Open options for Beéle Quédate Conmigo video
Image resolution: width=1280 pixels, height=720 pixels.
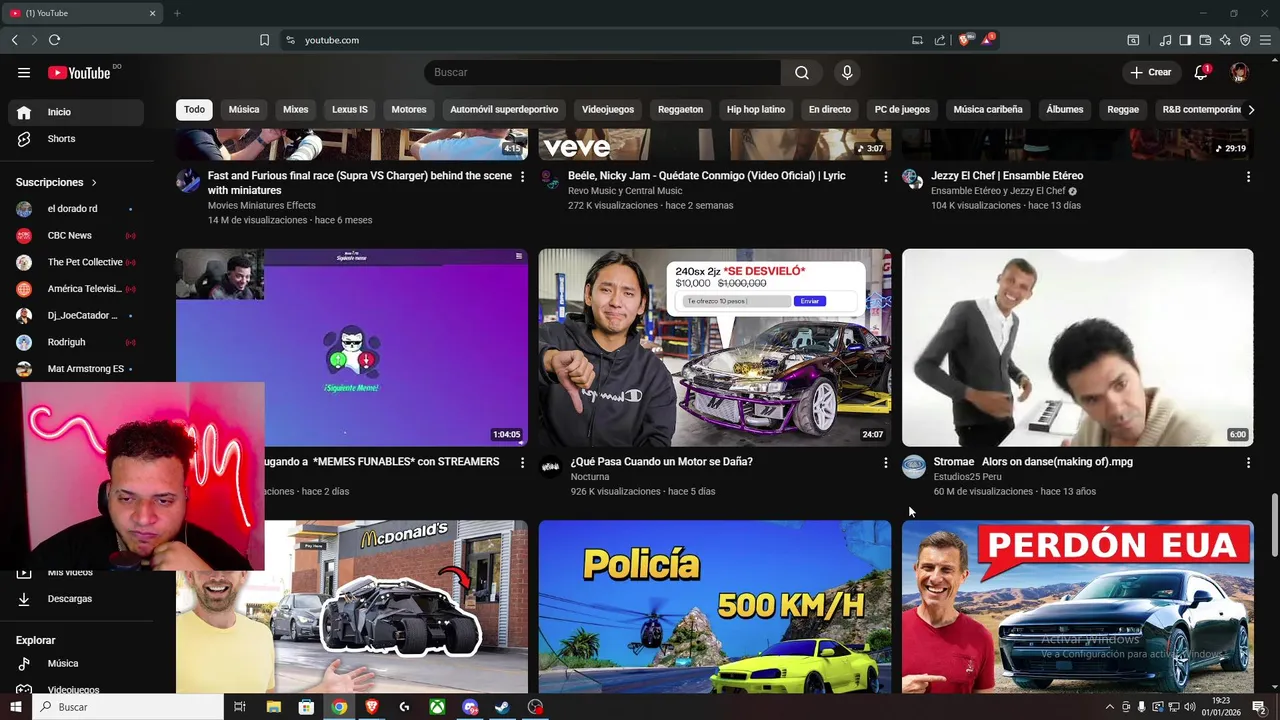pyautogui.click(x=885, y=176)
